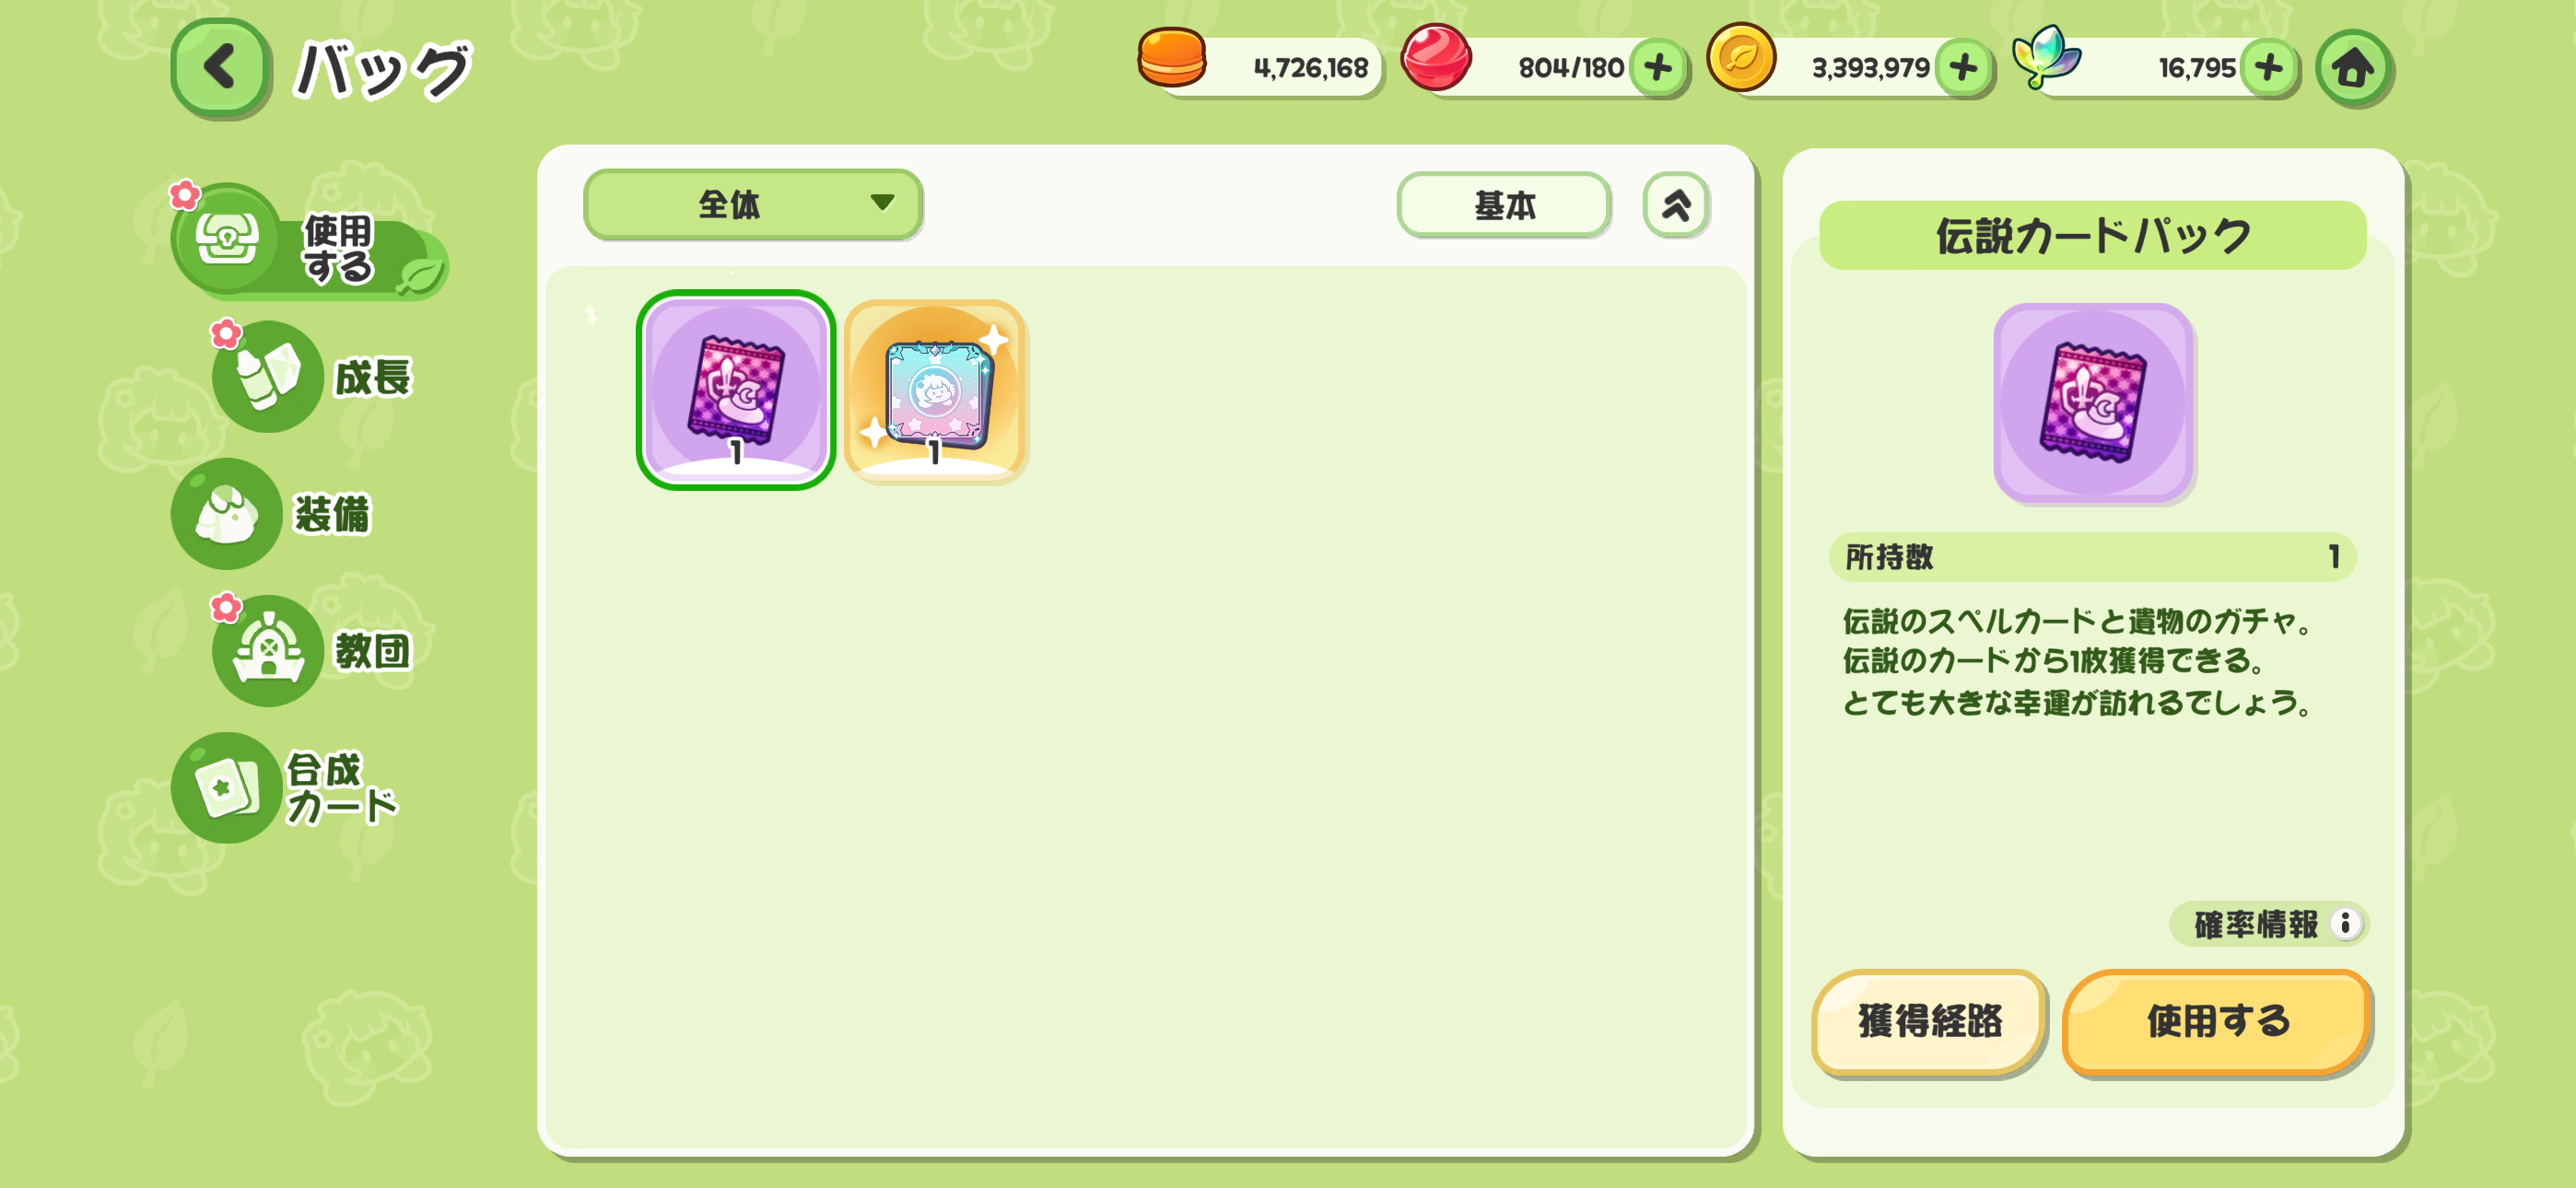Open the 教団 category tab
Image resolution: width=2576 pixels, height=1188 pixels.
click(312, 651)
